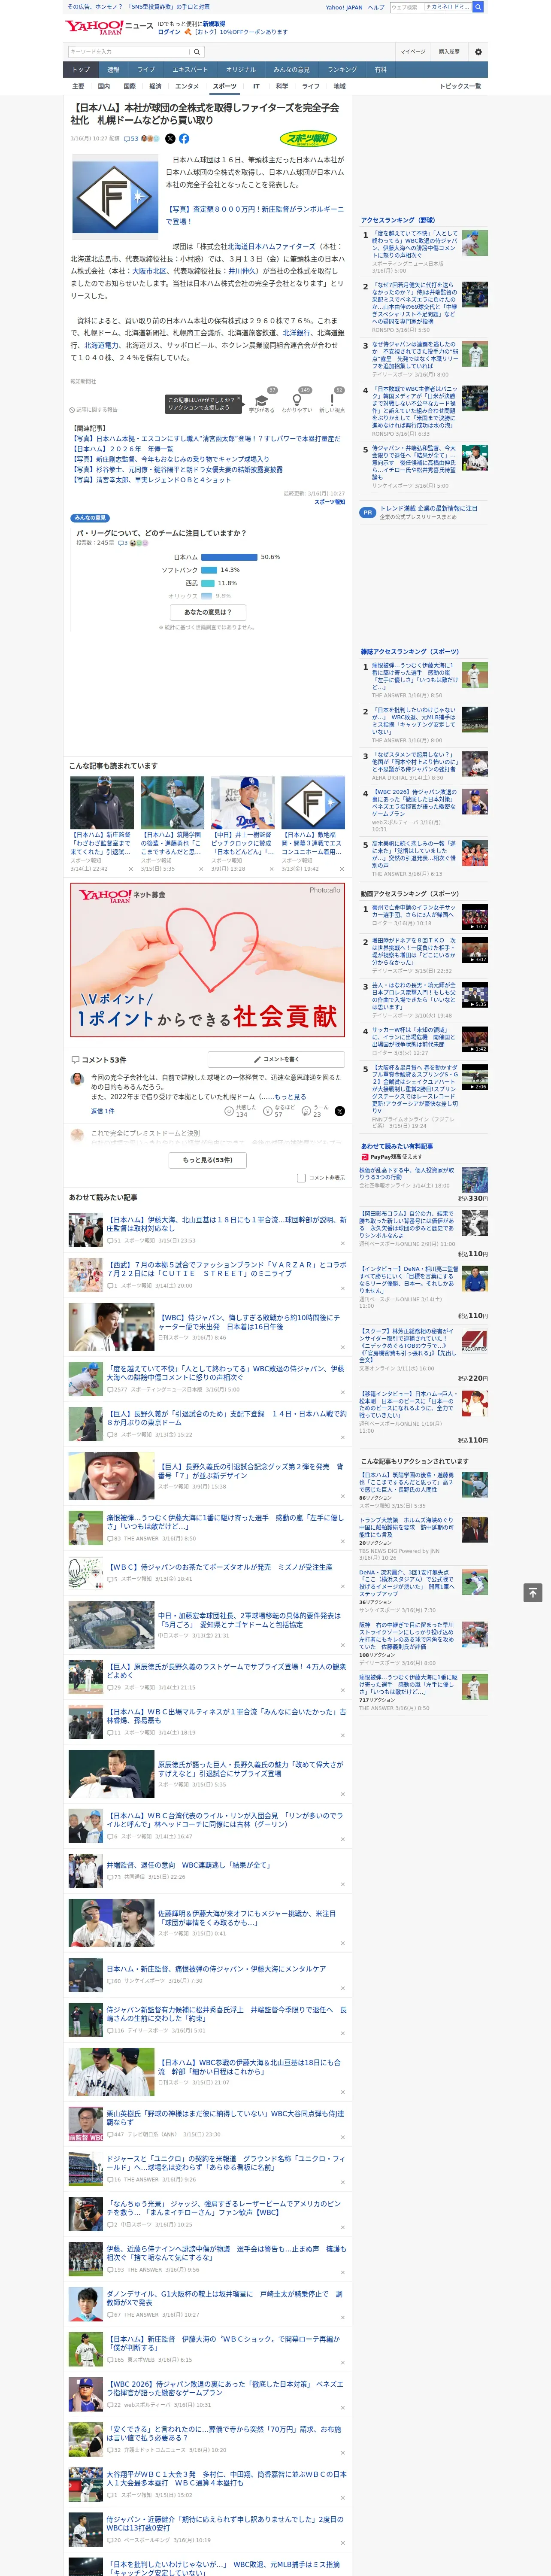Click the 記事に関する報告 report icon link

pos(95,410)
